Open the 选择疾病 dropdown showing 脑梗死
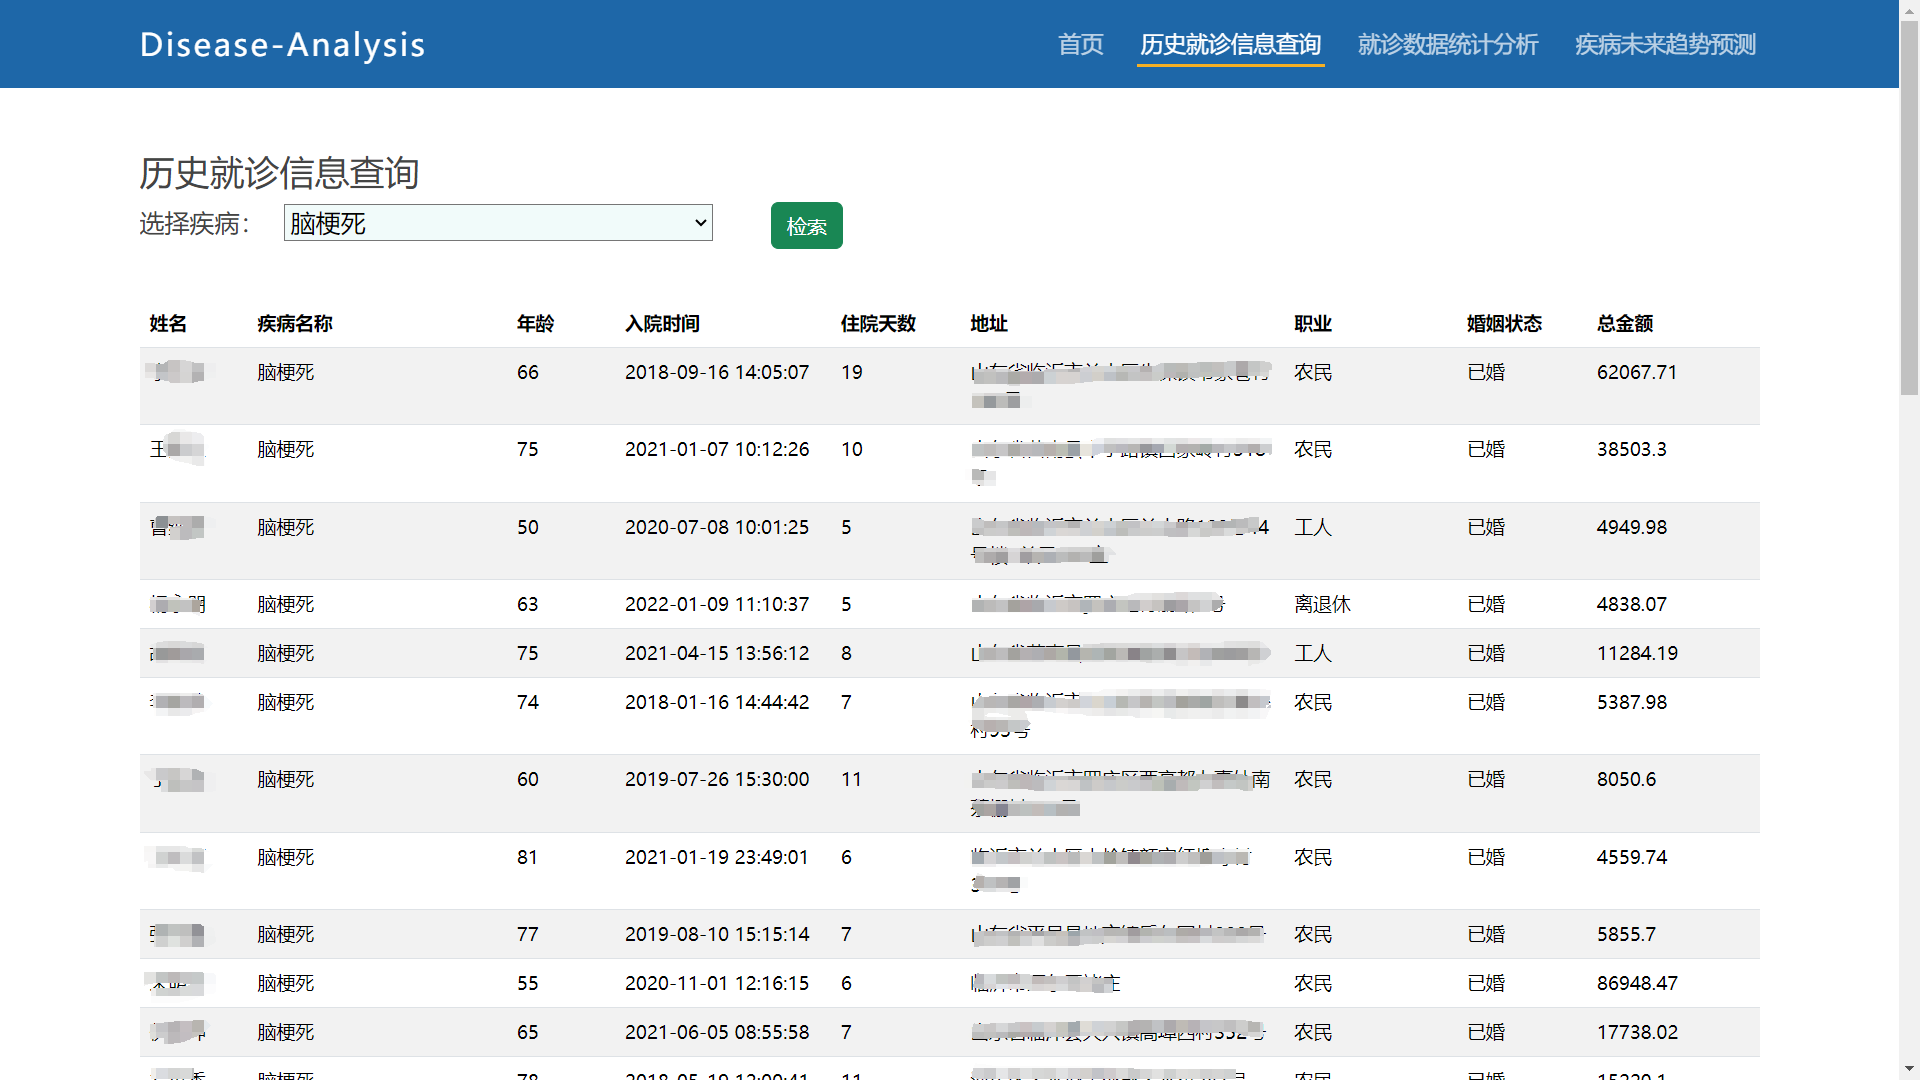Image resolution: width=1920 pixels, height=1080 pixels. (x=498, y=223)
